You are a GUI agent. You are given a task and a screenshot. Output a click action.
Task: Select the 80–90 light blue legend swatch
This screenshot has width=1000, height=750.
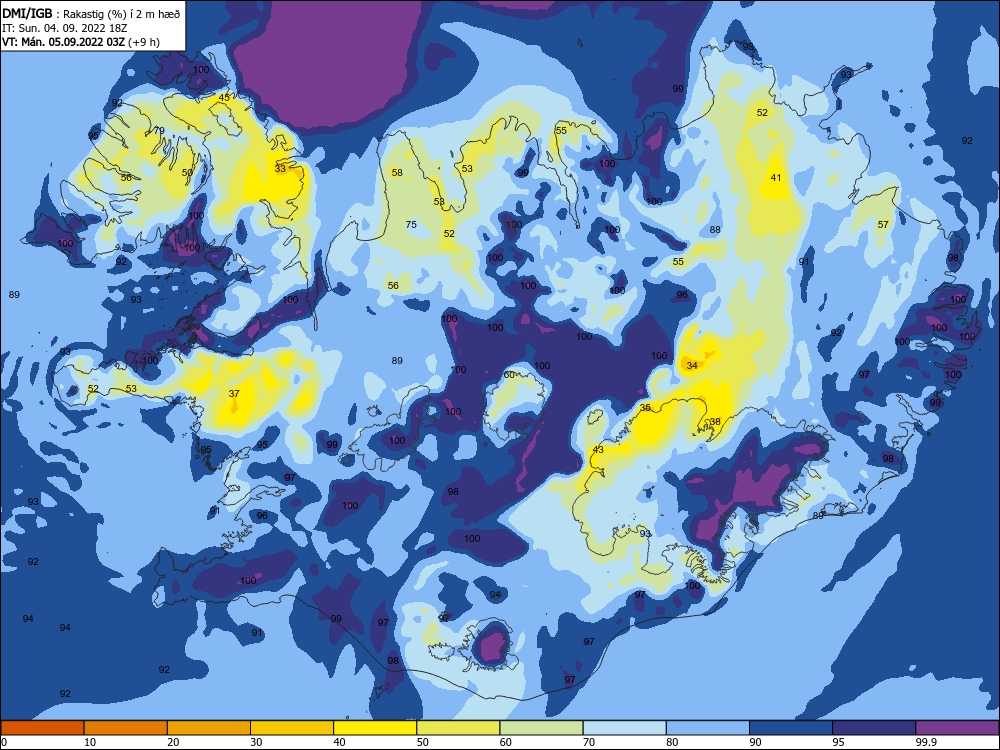(708, 728)
